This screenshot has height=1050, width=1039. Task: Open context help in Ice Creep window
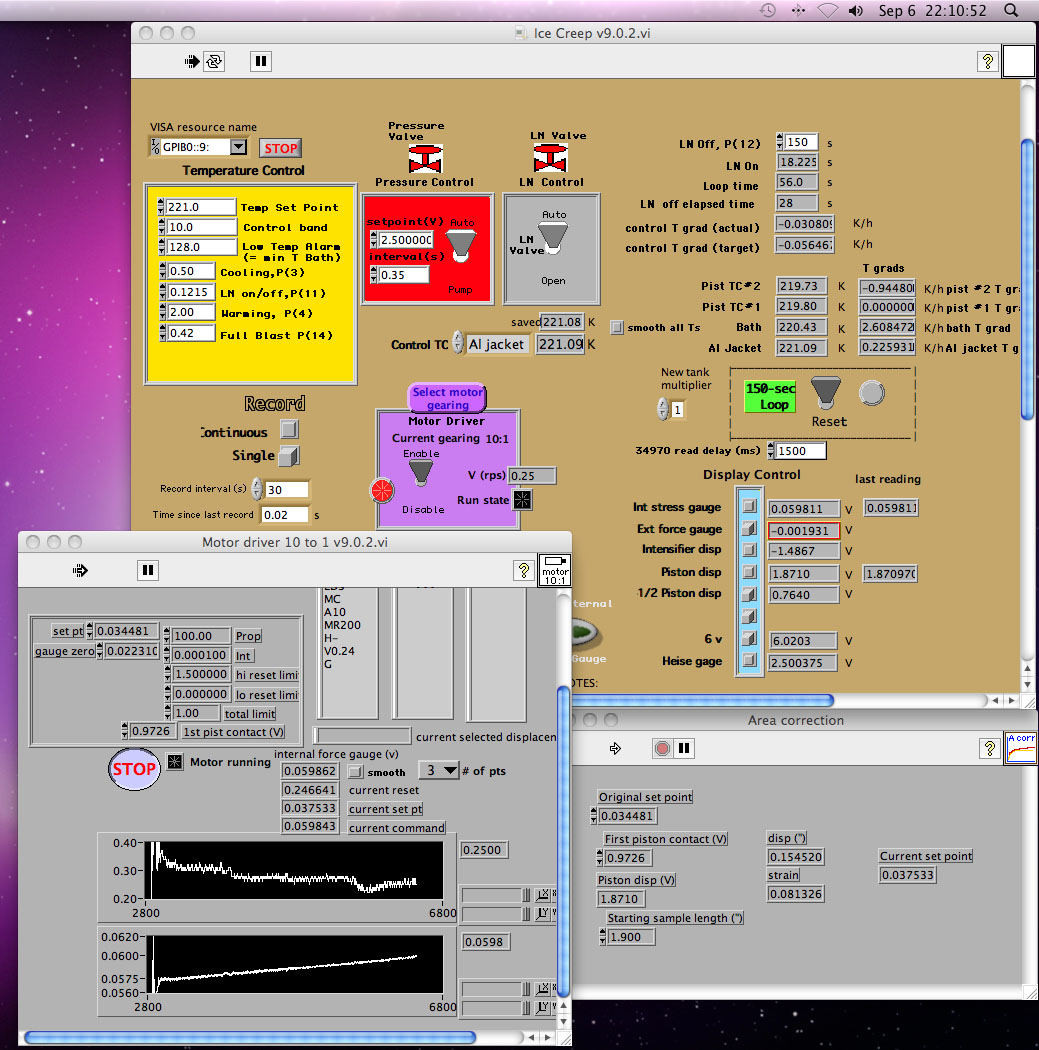click(x=986, y=61)
